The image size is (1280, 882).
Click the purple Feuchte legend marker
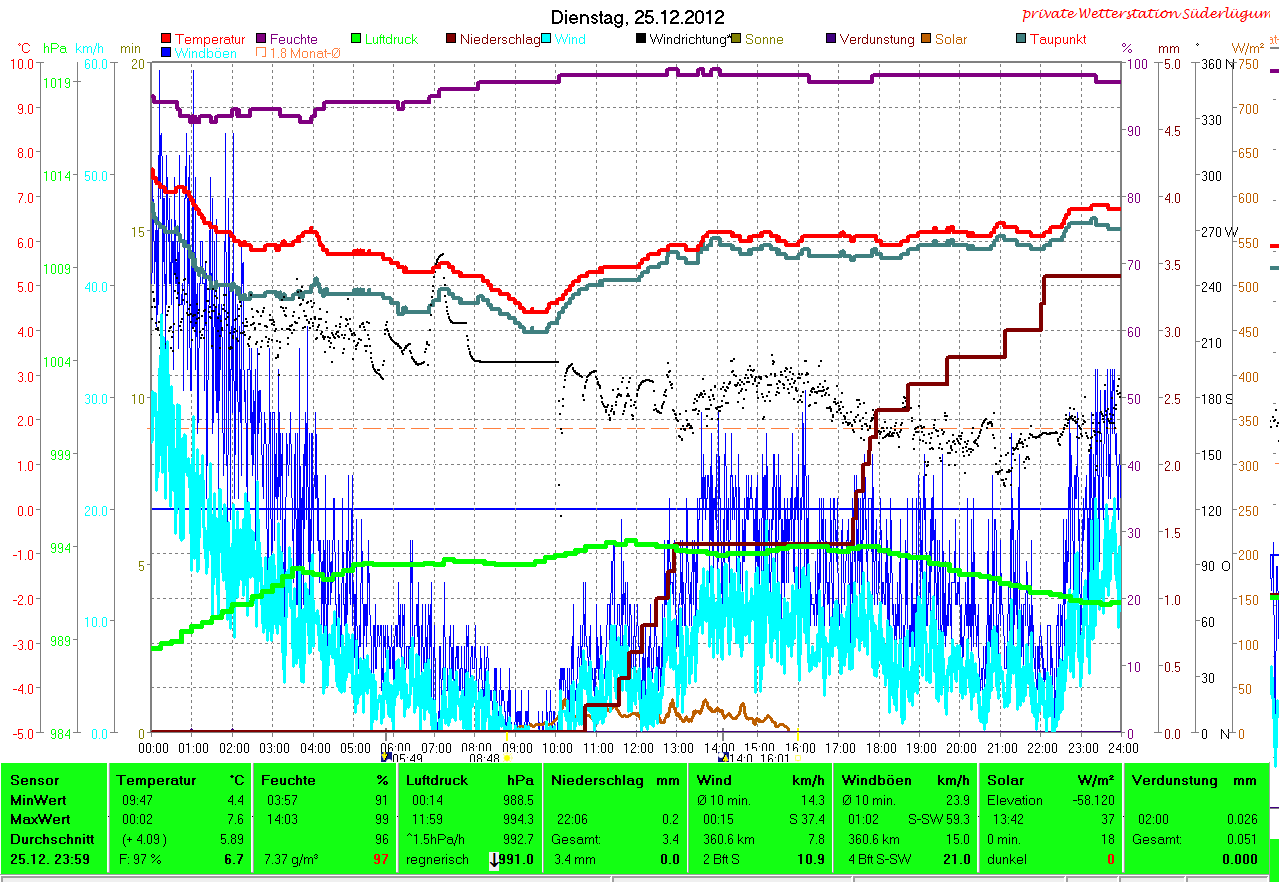tap(262, 39)
